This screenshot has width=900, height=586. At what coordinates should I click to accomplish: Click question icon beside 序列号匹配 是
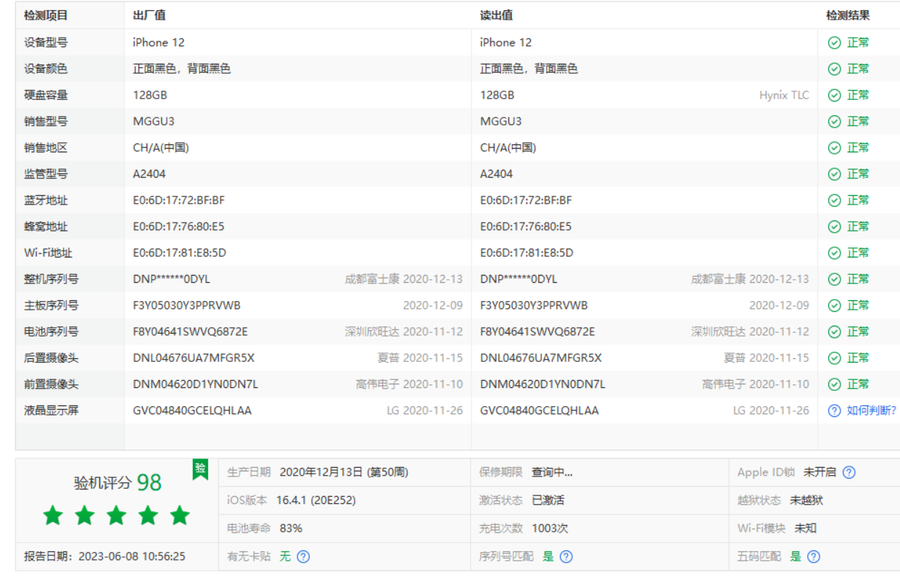point(566,557)
